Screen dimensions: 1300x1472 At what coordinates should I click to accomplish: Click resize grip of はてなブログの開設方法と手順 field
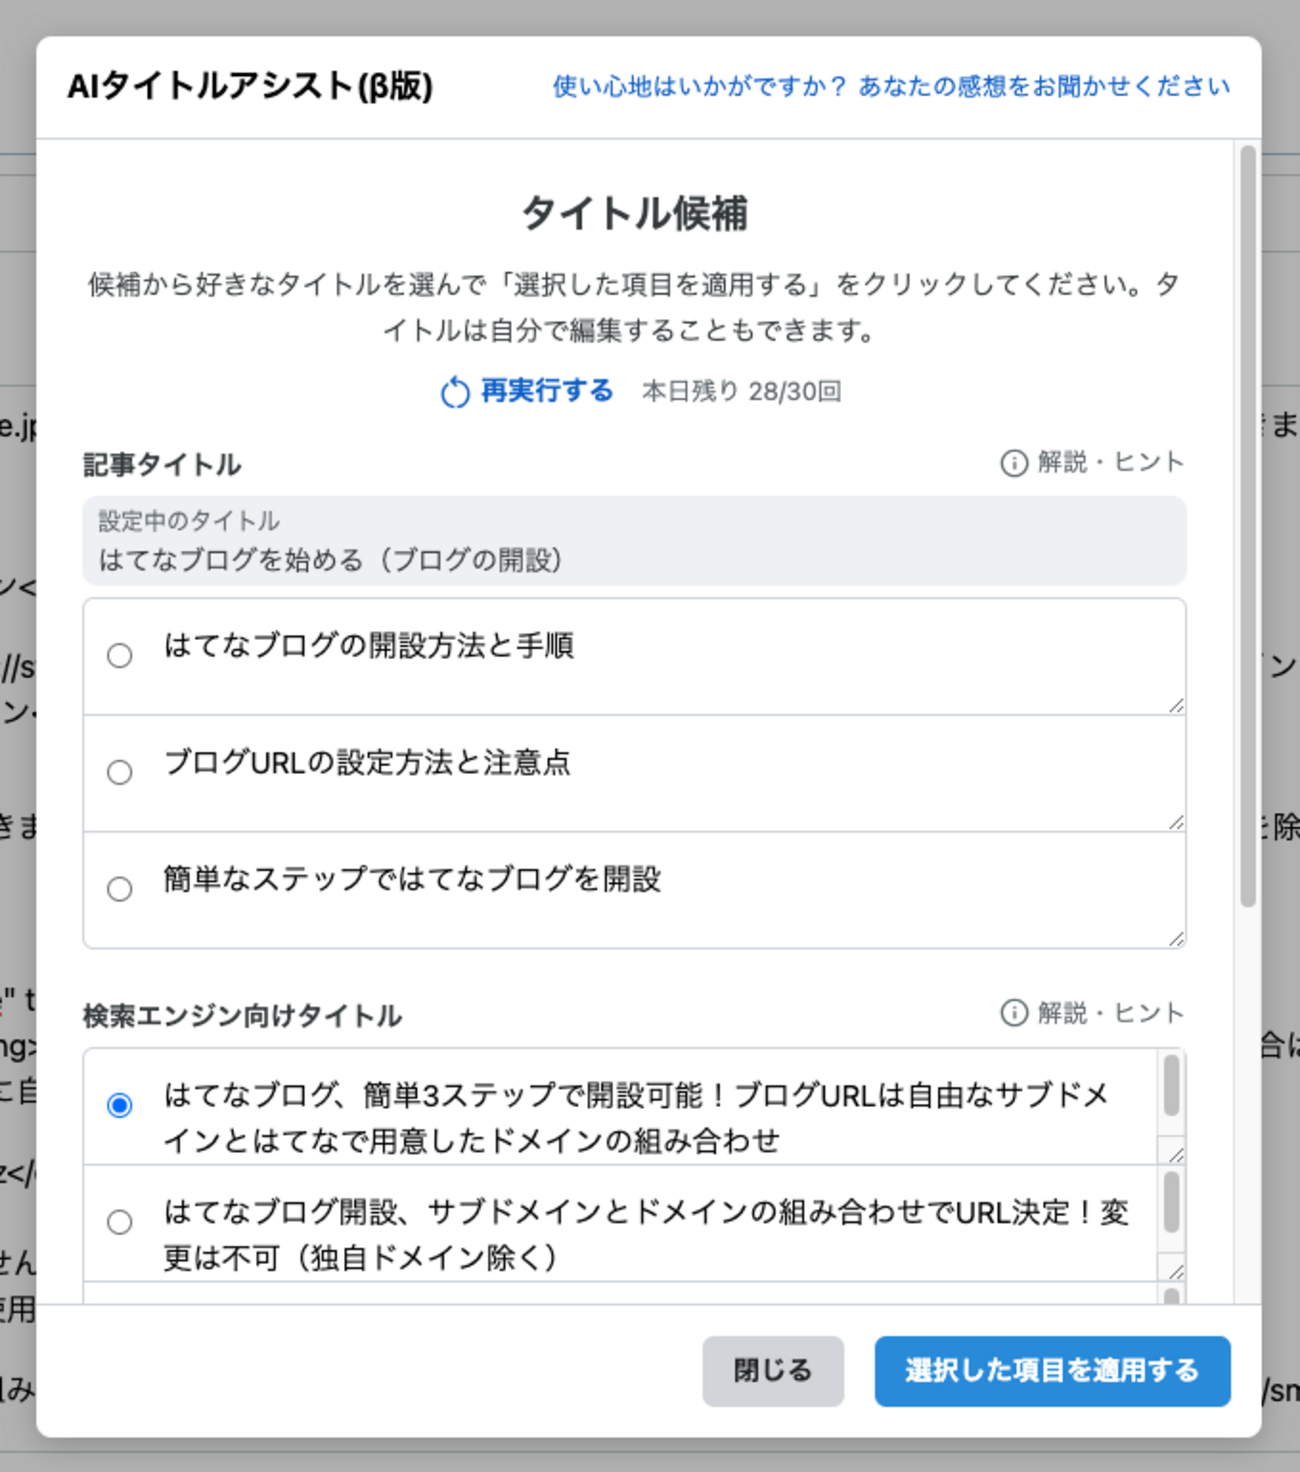(1176, 705)
